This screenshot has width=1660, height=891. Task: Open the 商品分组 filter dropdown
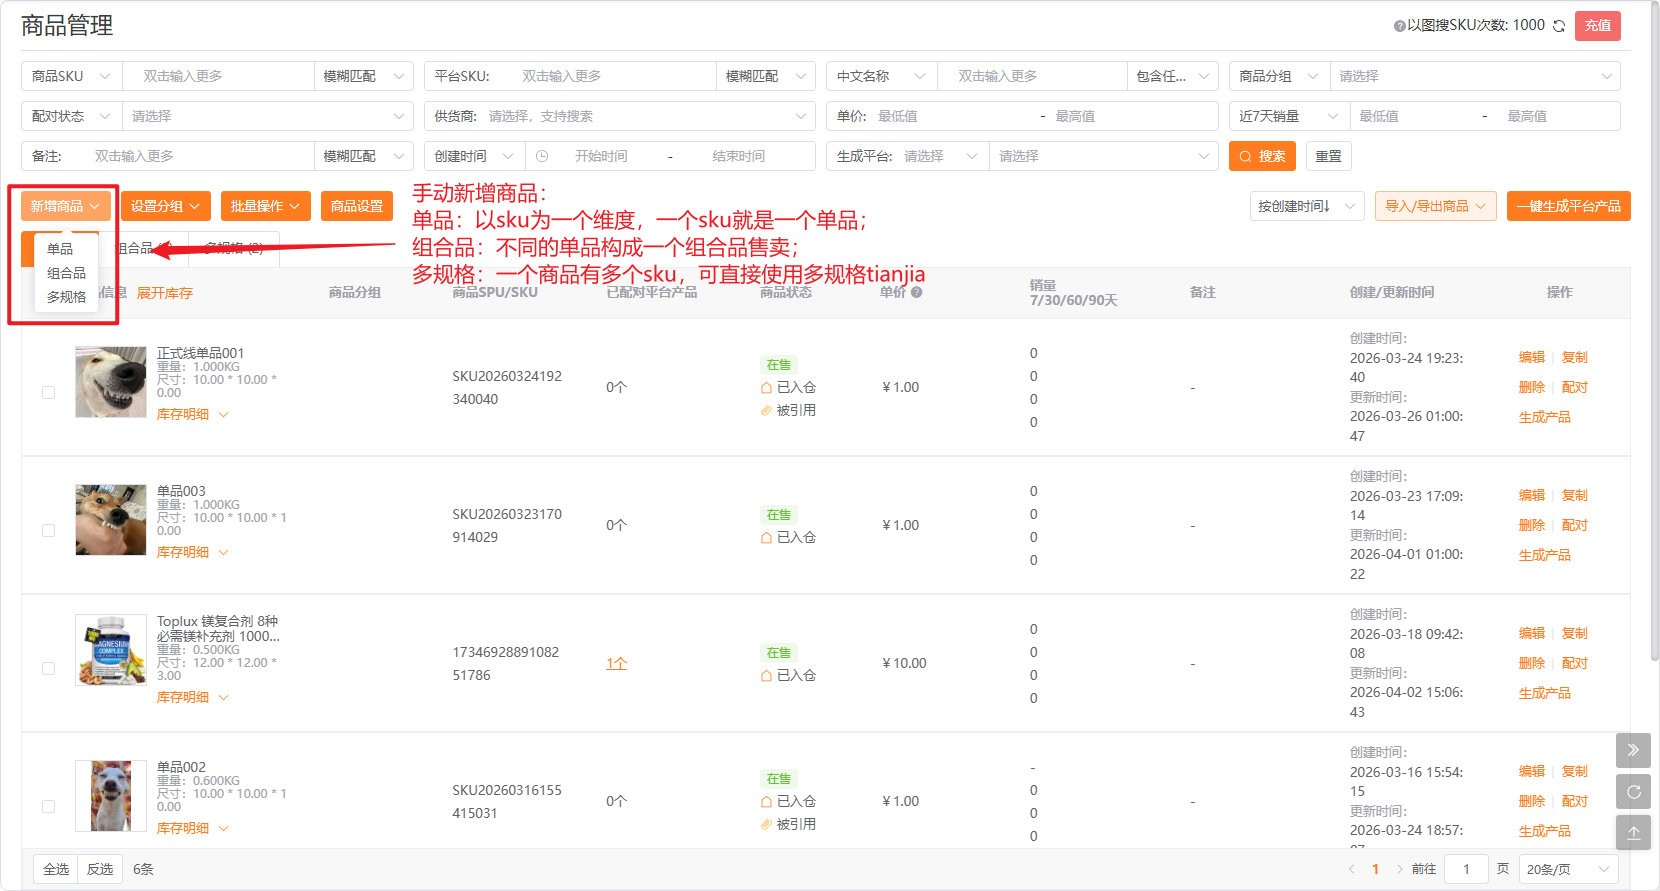point(1474,76)
